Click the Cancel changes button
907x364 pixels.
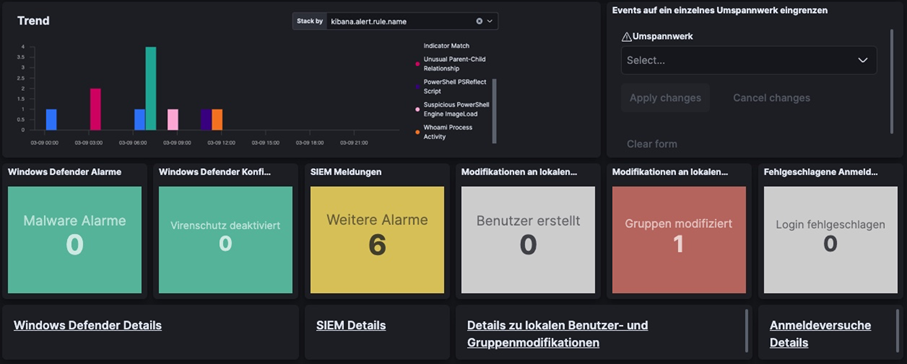coord(771,98)
